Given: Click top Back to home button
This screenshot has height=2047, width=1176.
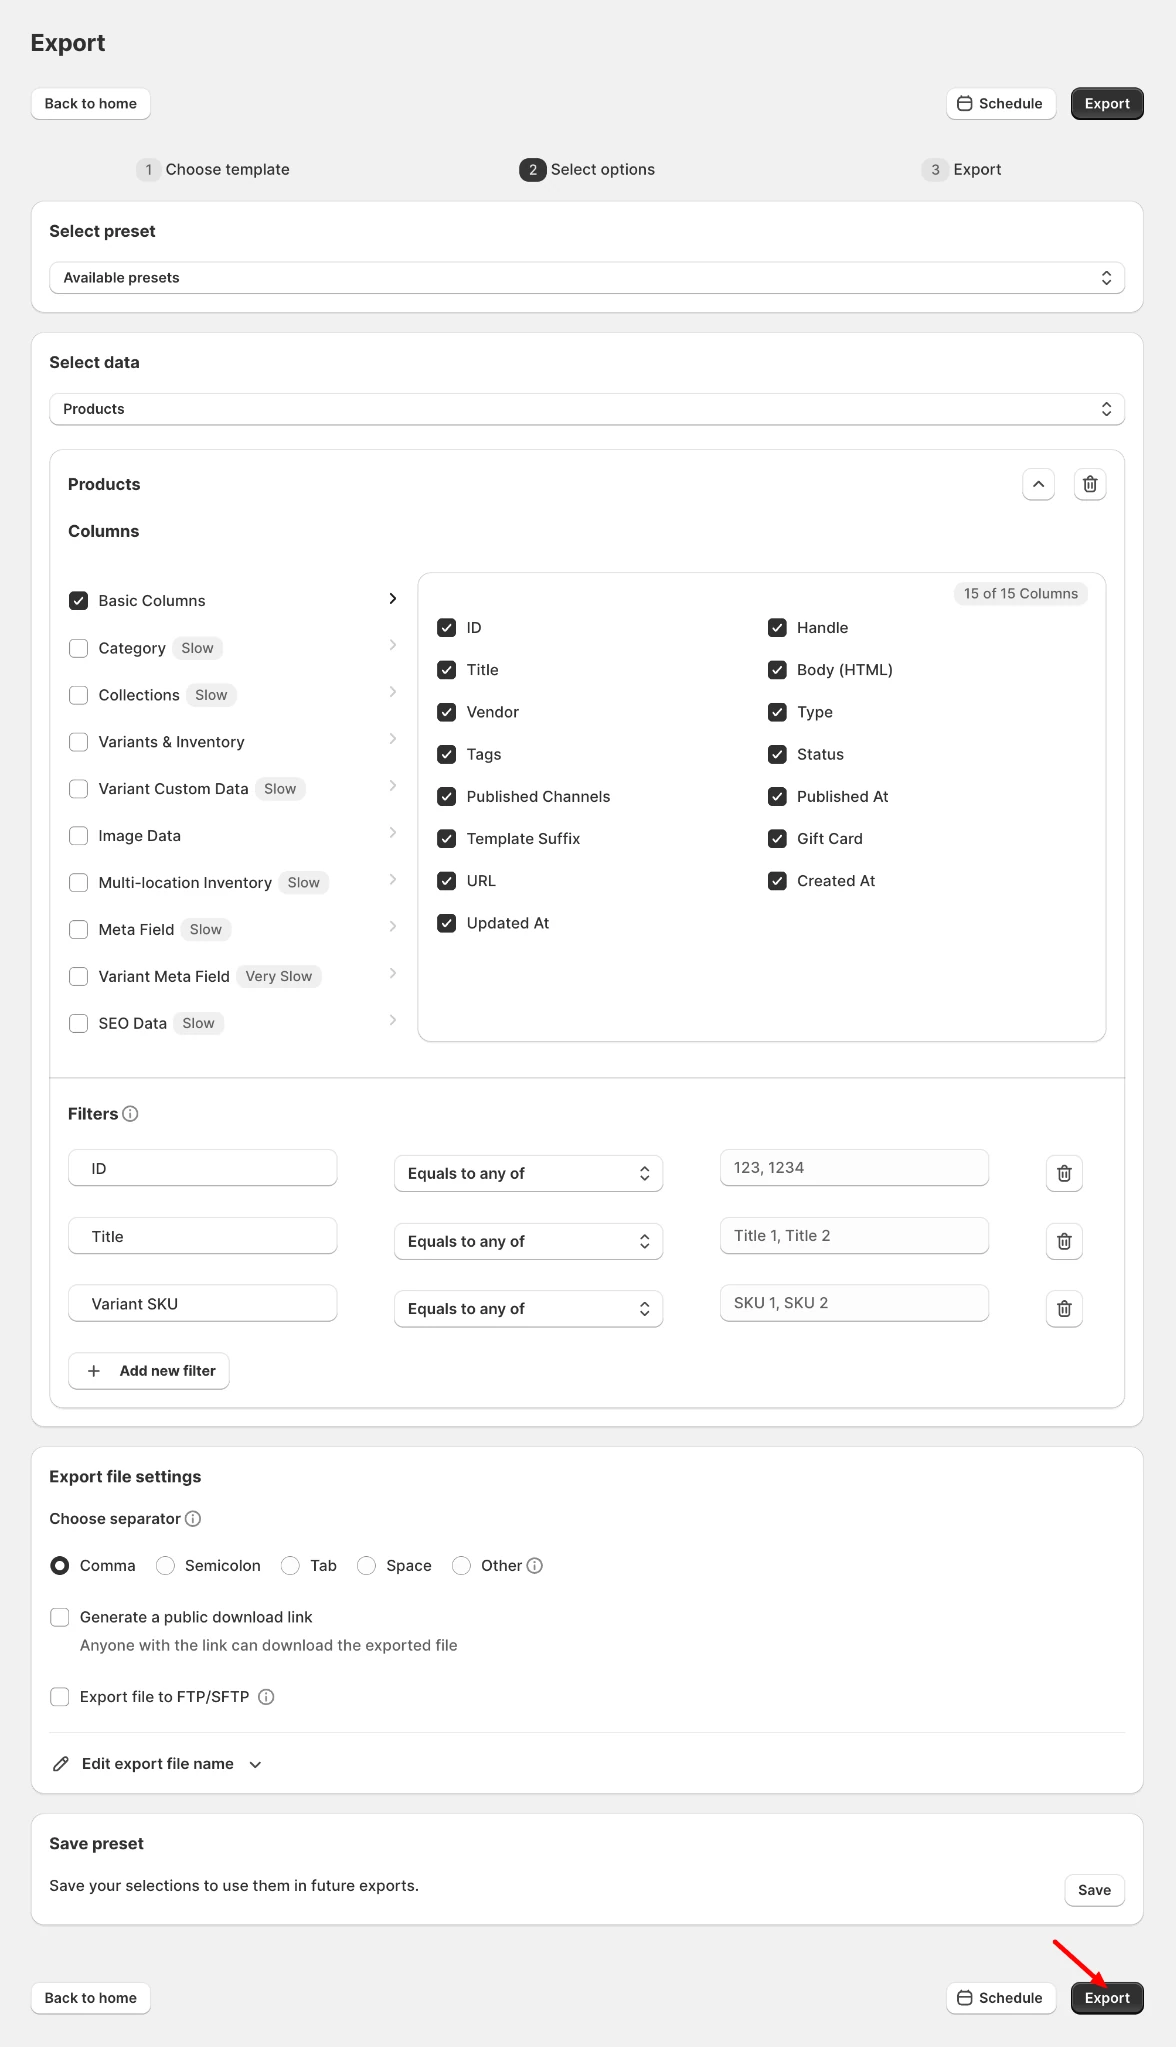Looking at the screenshot, I should pos(91,104).
